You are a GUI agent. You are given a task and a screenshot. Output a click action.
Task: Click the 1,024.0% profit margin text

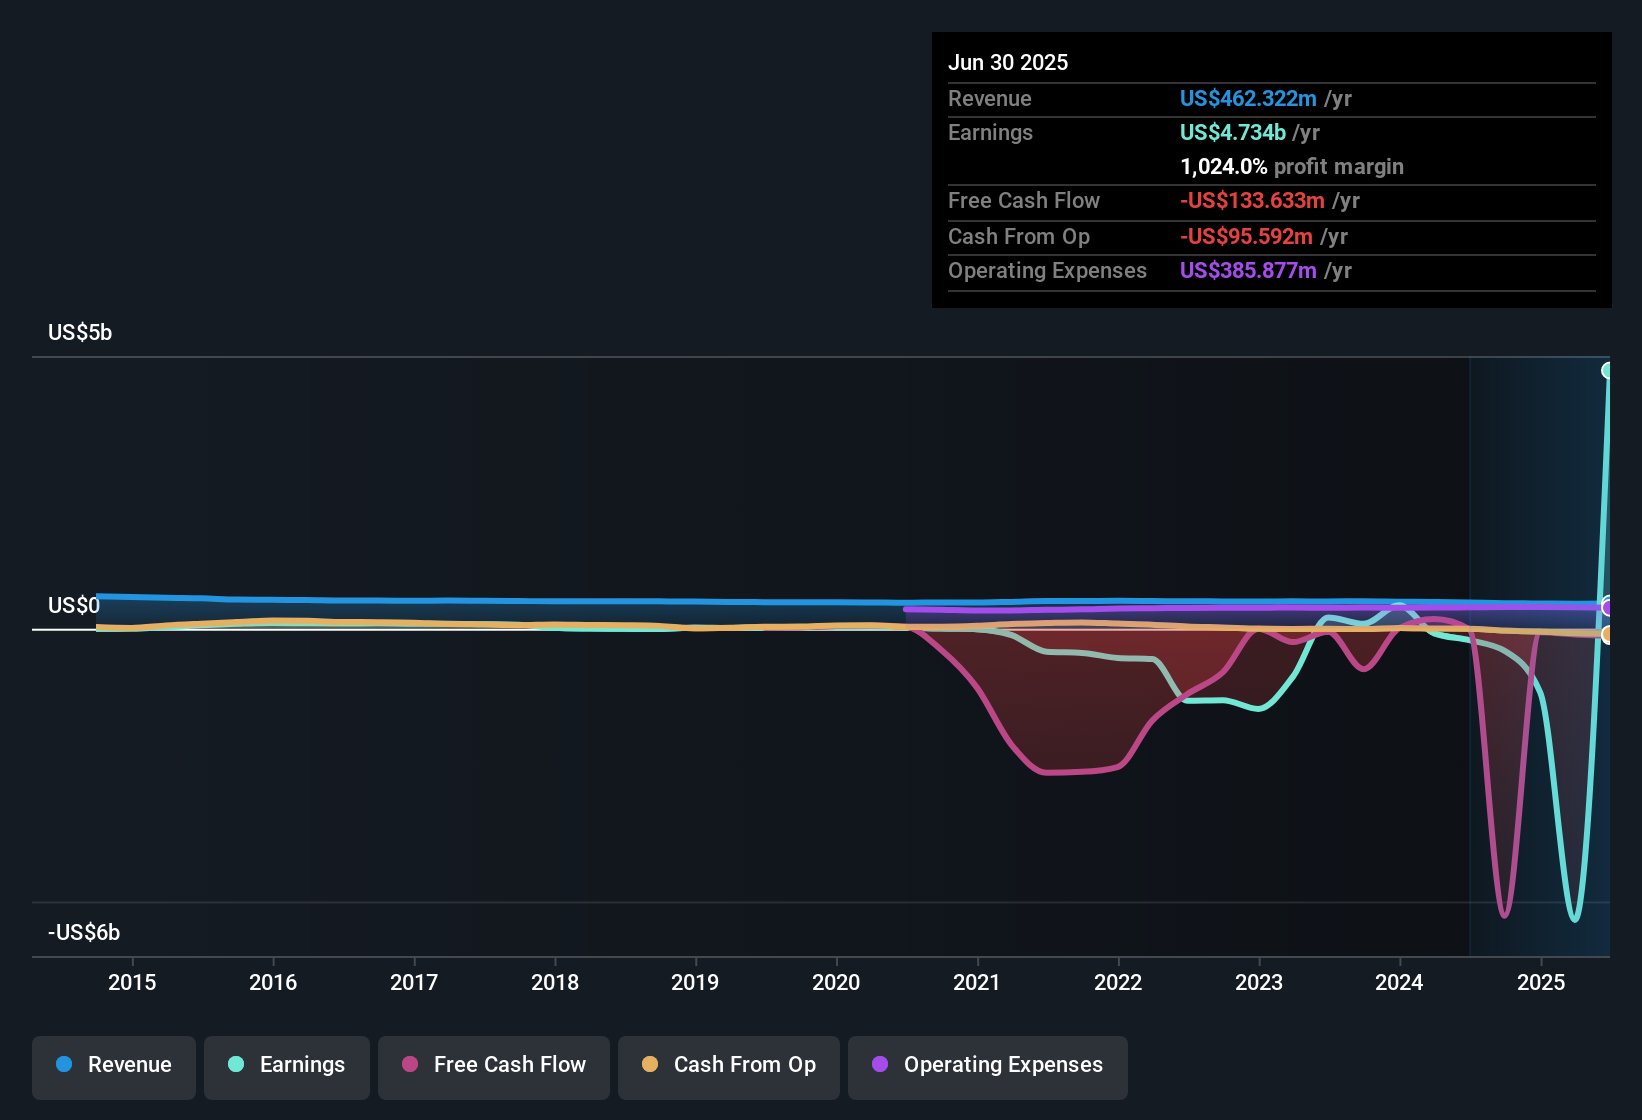click(x=1292, y=166)
